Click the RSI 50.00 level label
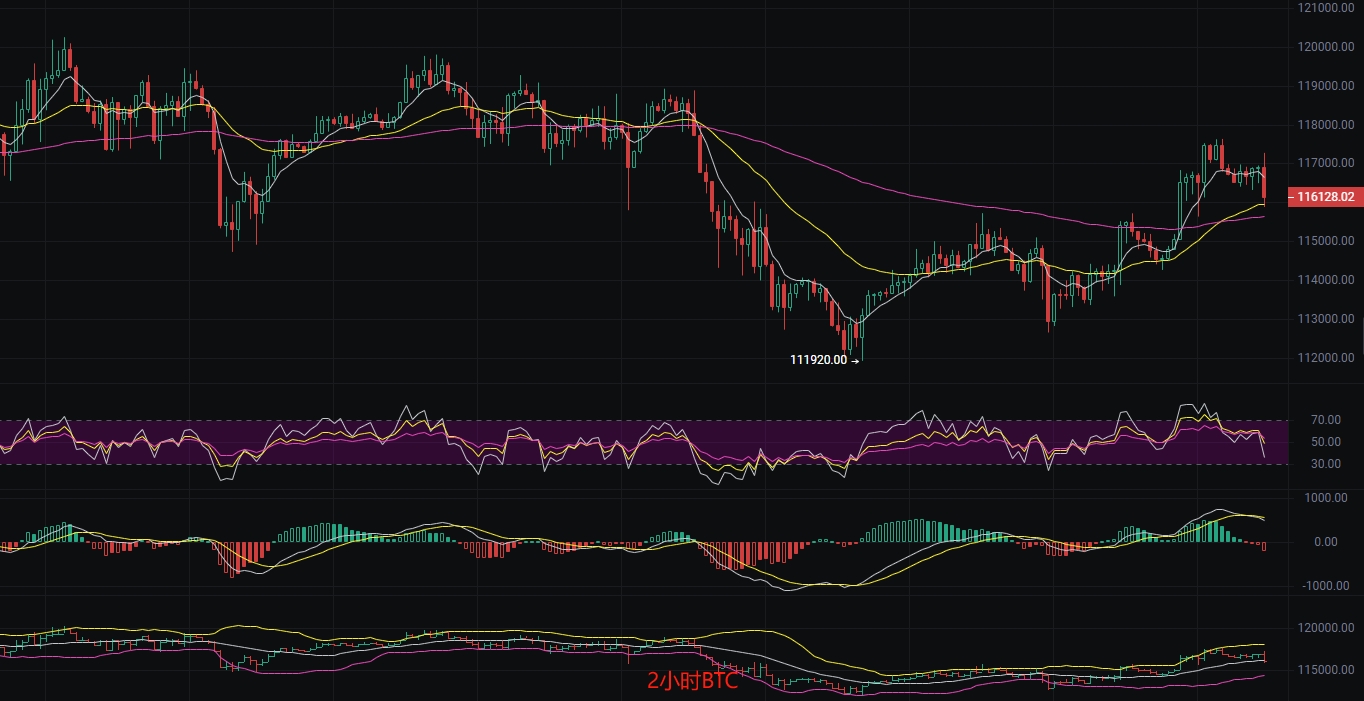 (1325, 442)
